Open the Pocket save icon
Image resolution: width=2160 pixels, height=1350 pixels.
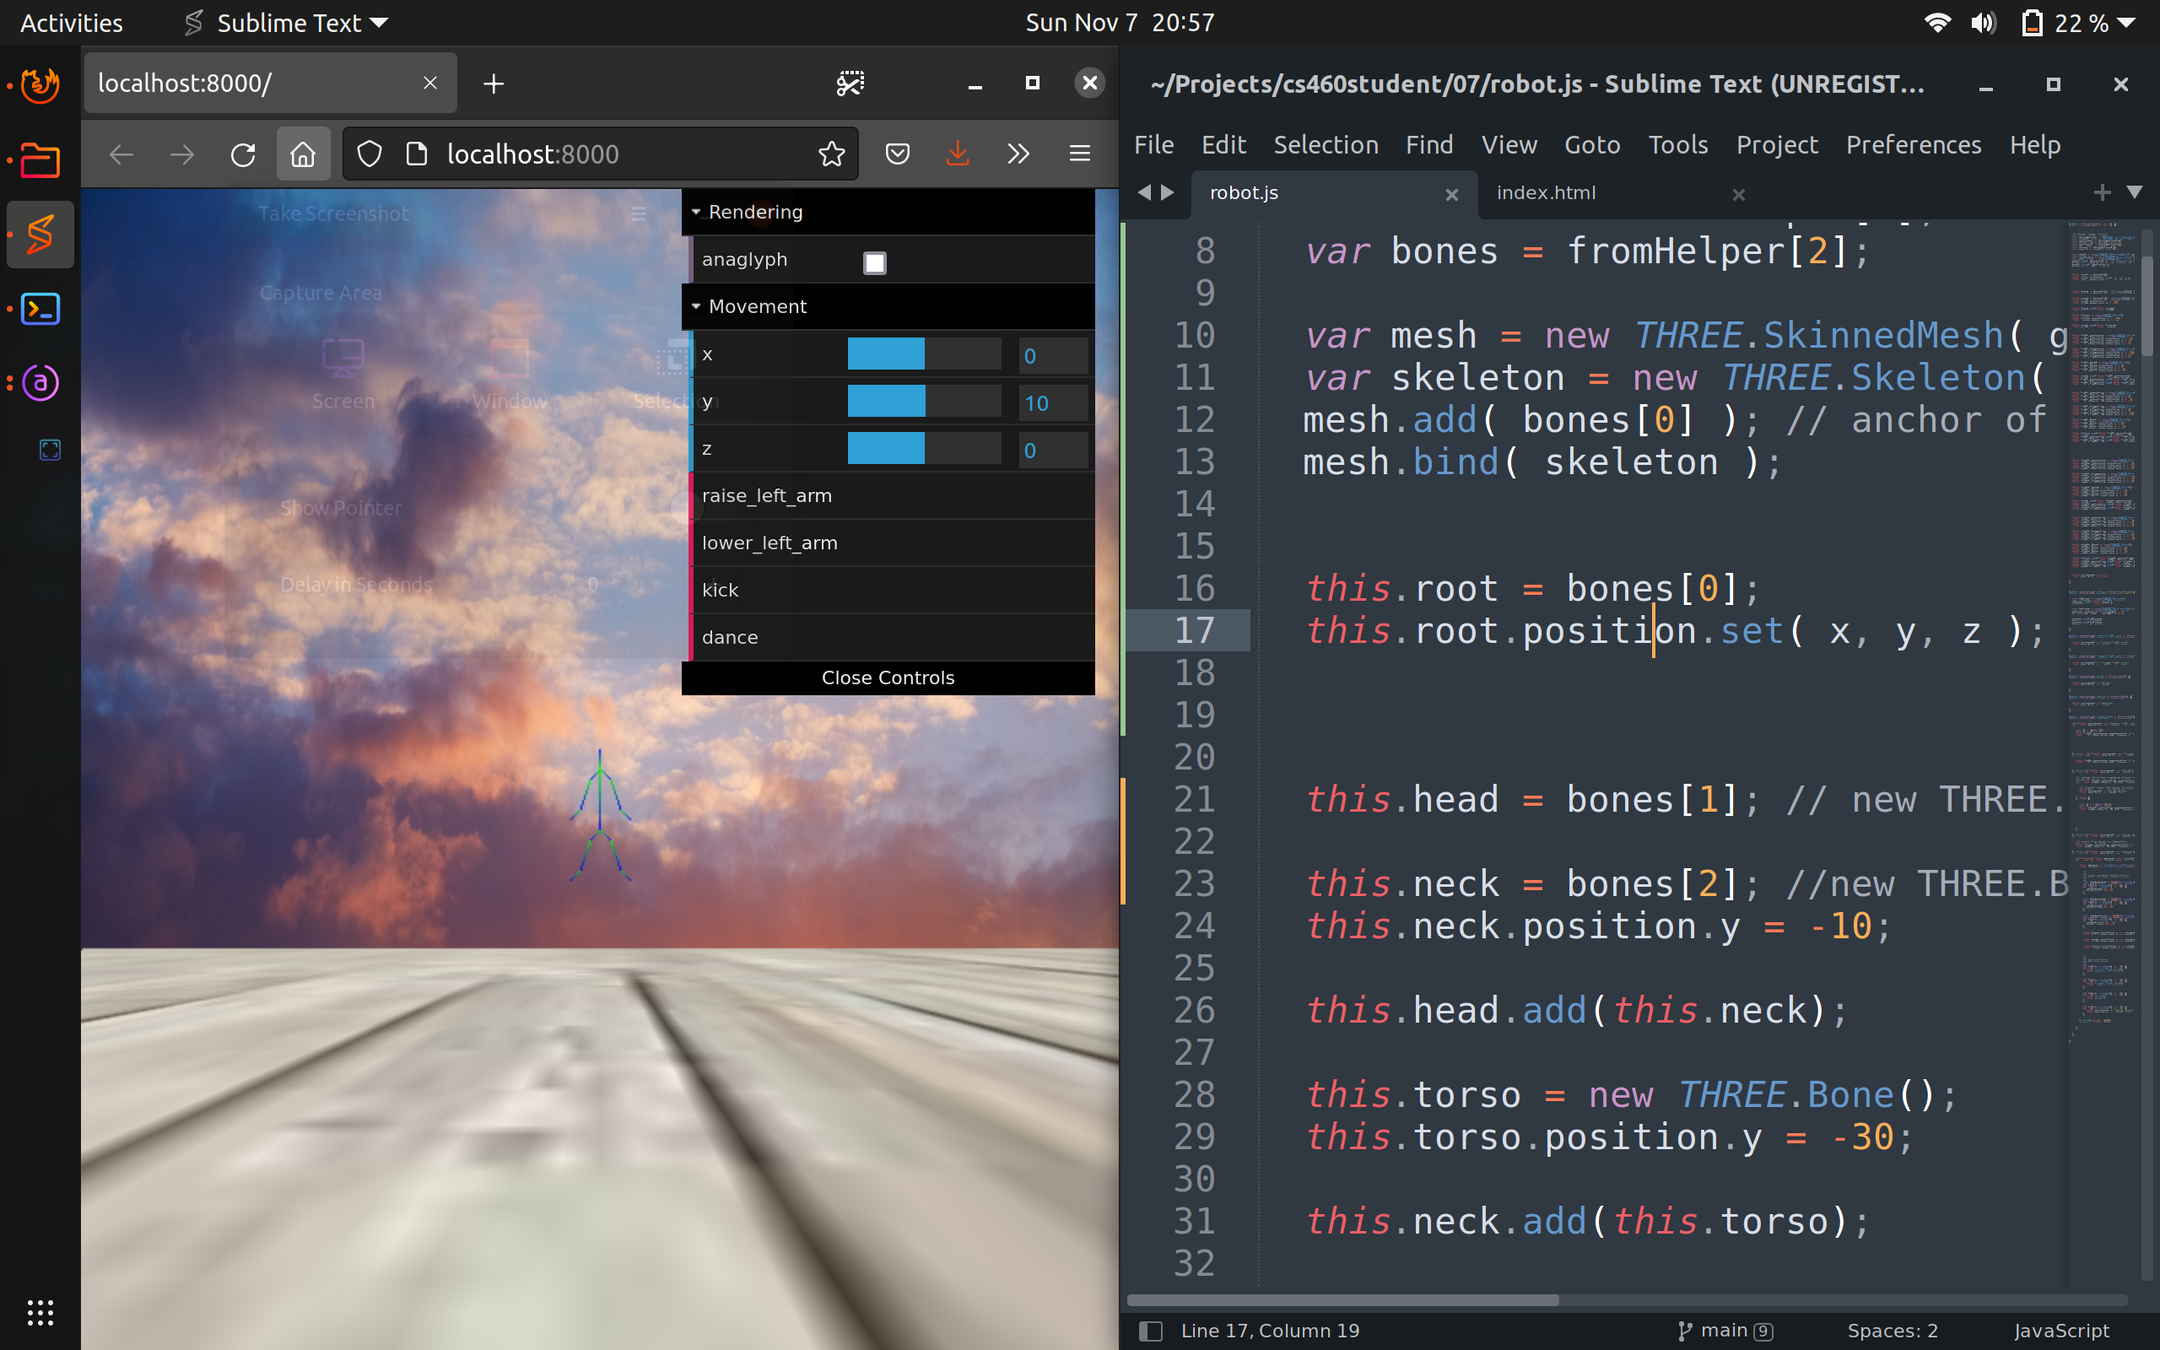tap(897, 154)
